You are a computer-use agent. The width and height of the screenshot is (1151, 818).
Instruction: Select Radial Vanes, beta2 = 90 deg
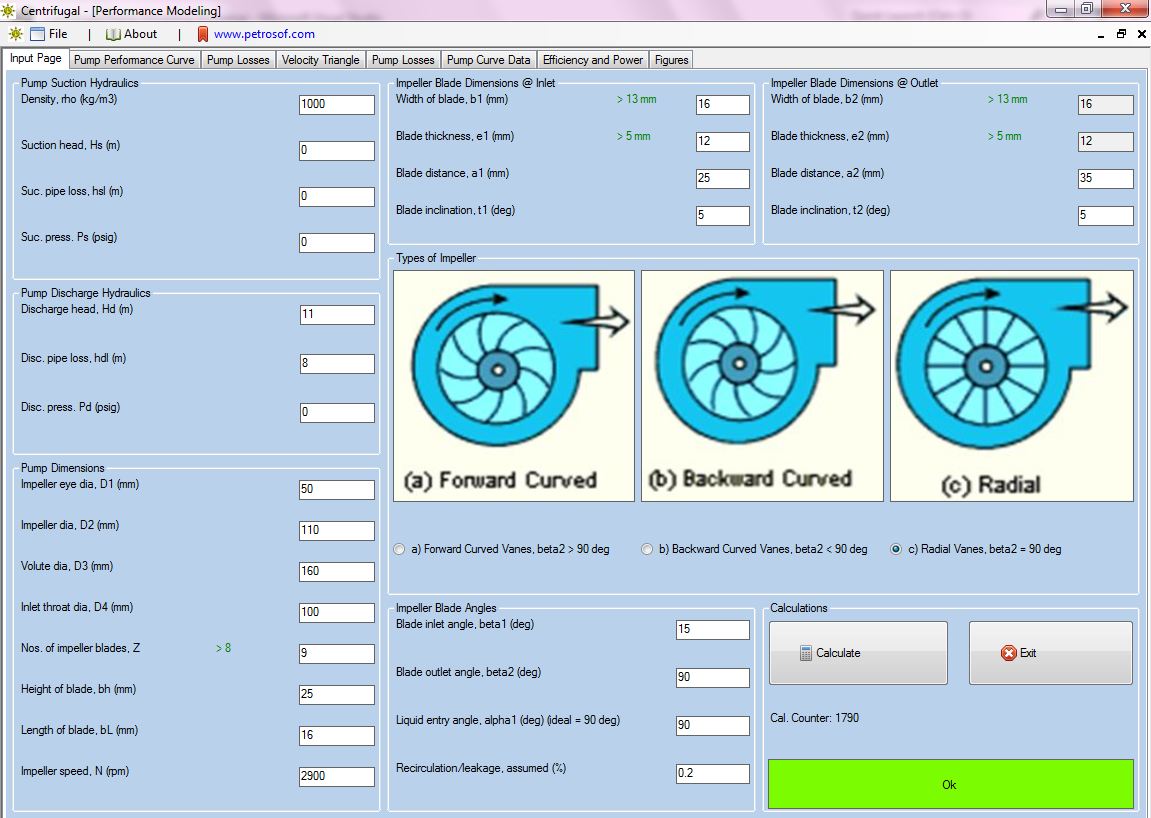(893, 549)
